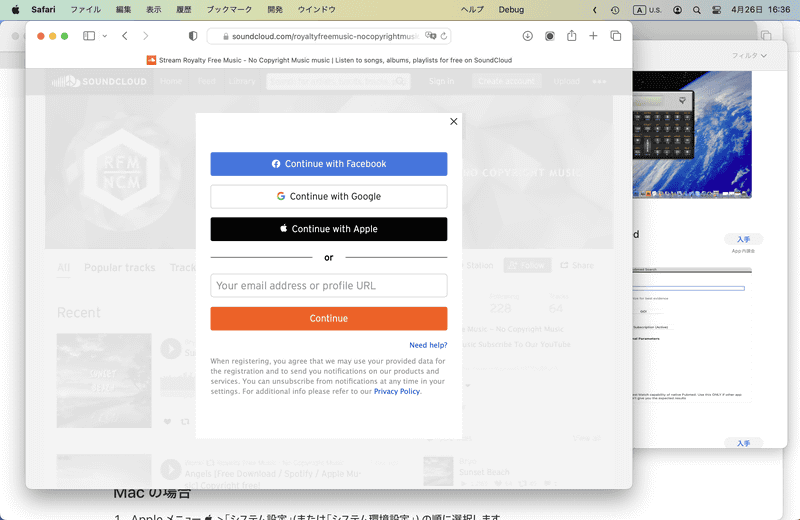
Task: Continue with Facebook button
Action: point(329,164)
